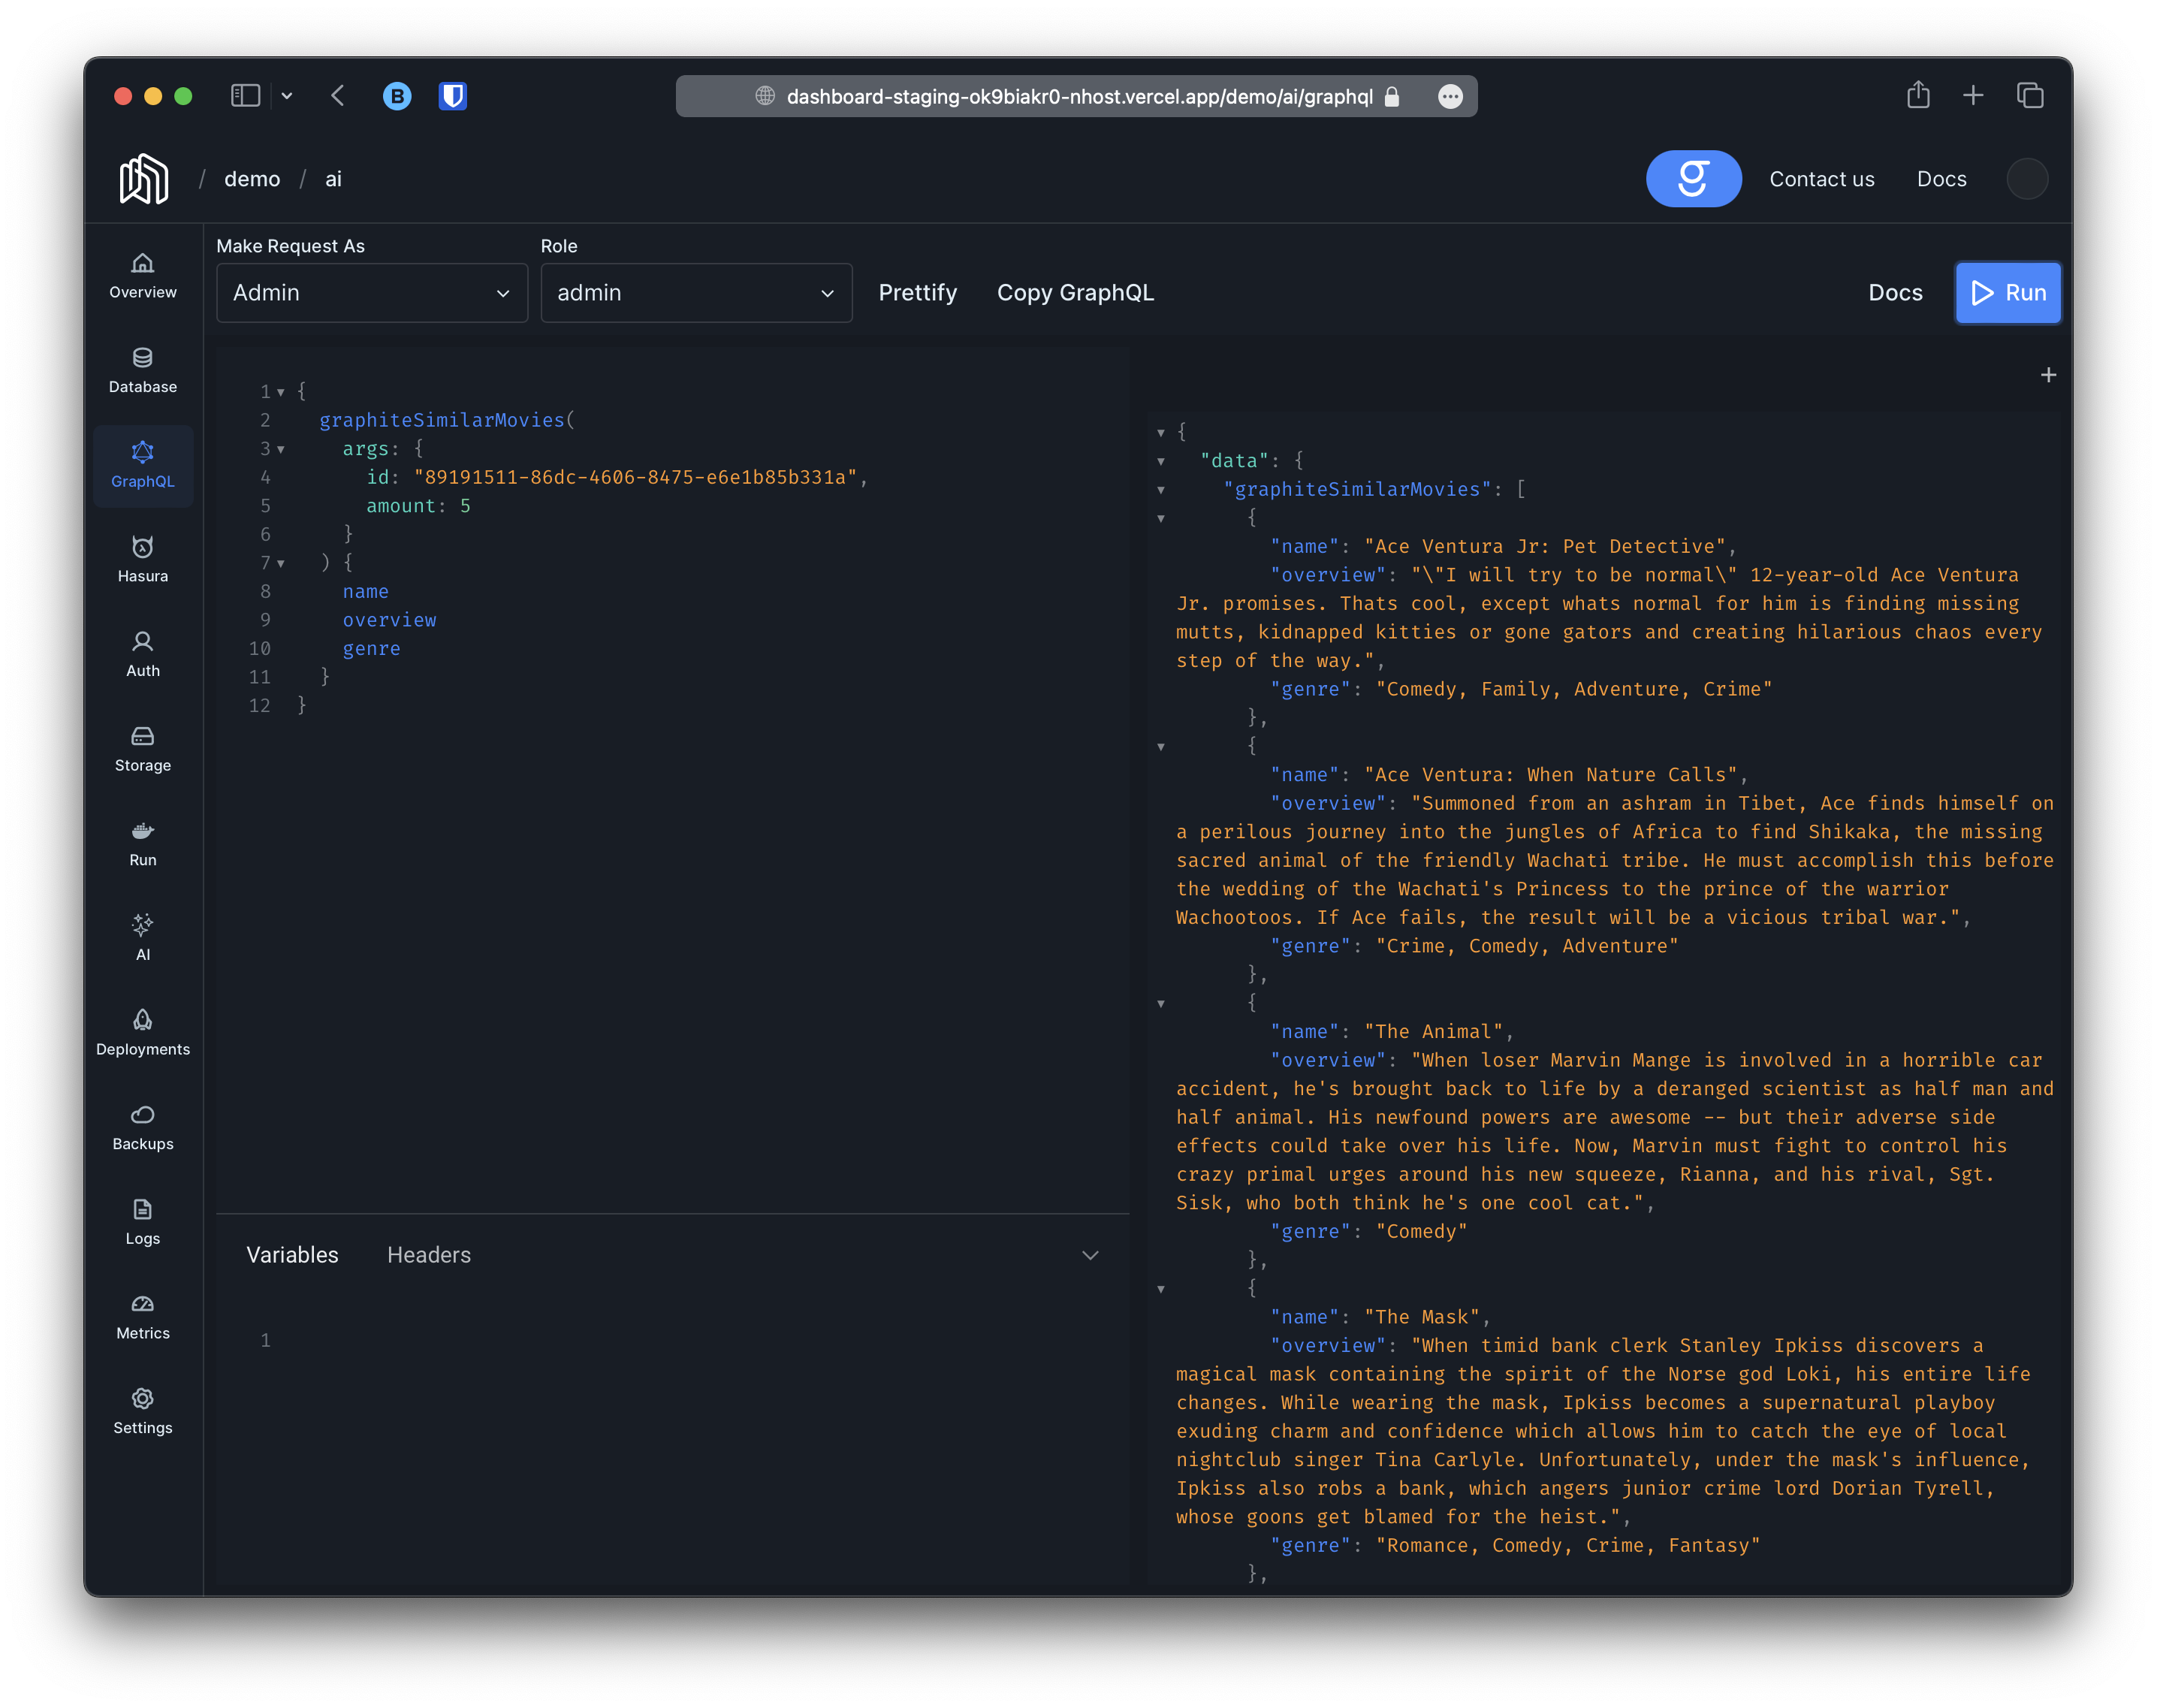The height and width of the screenshot is (1708, 2157).
Task: Open the Role admin dropdown
Action: point(696,293)
